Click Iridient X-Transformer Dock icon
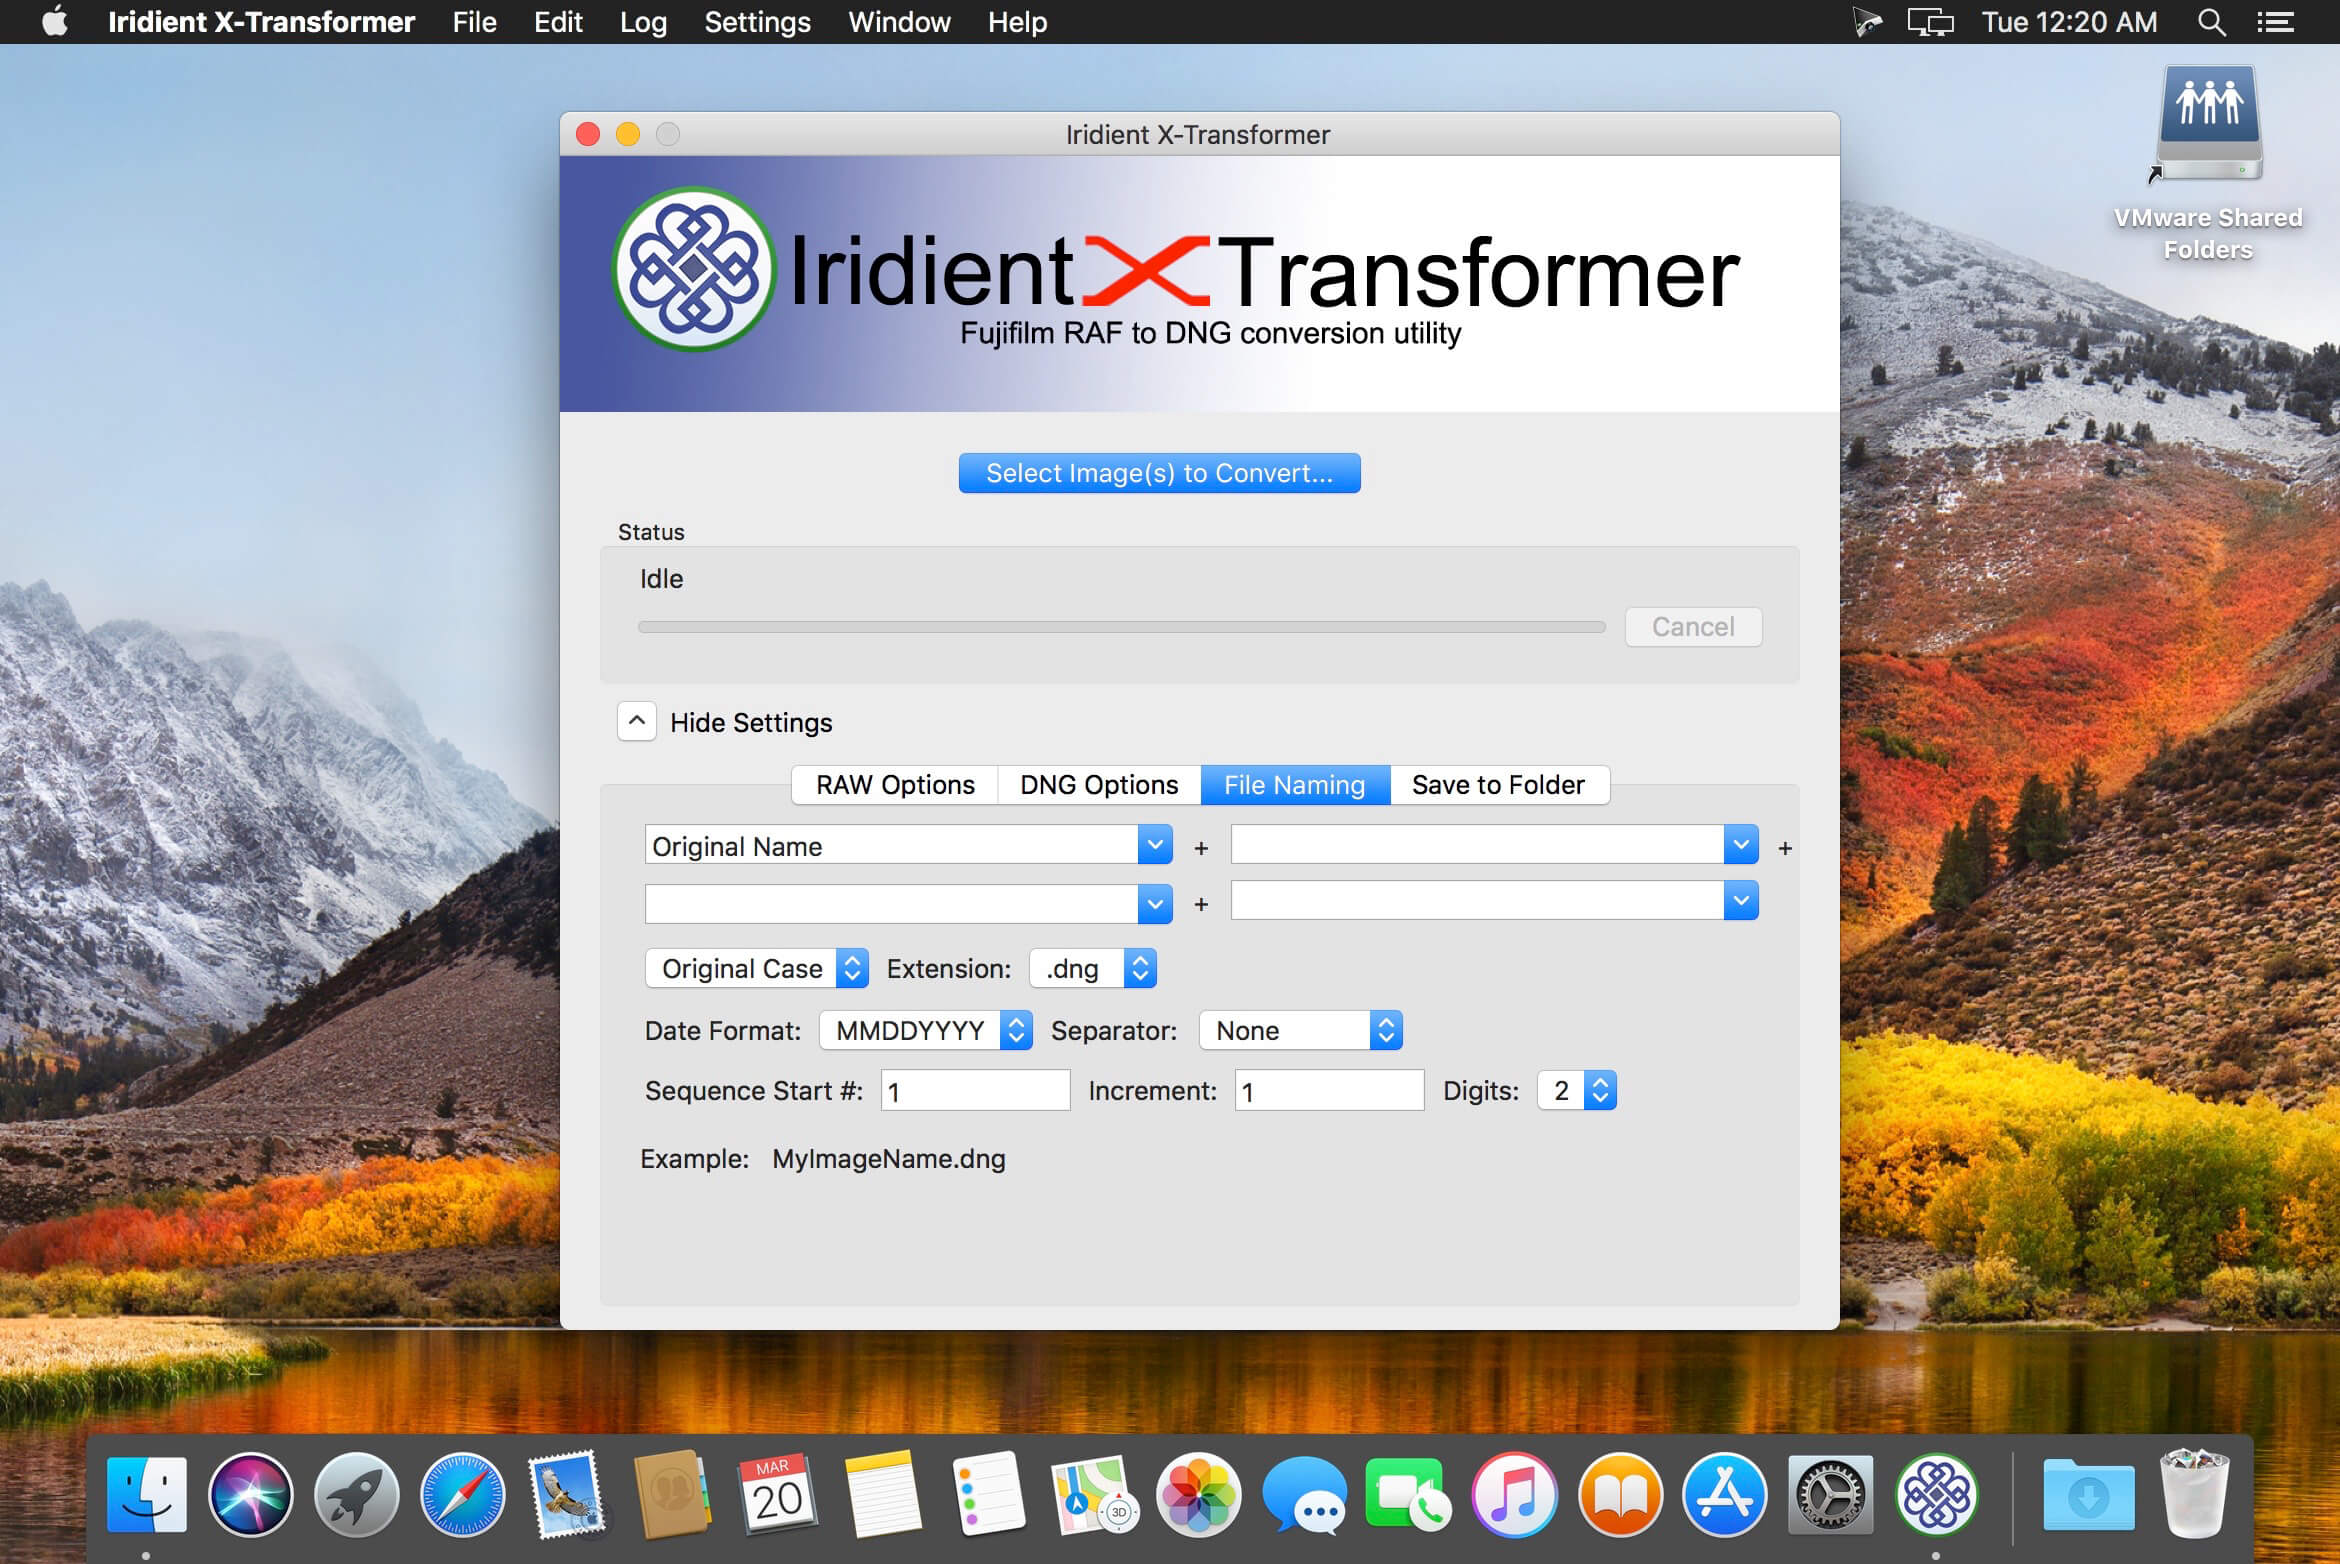The width and height of the screenshot is (2340, 1564). [x=1936, y=1495]
